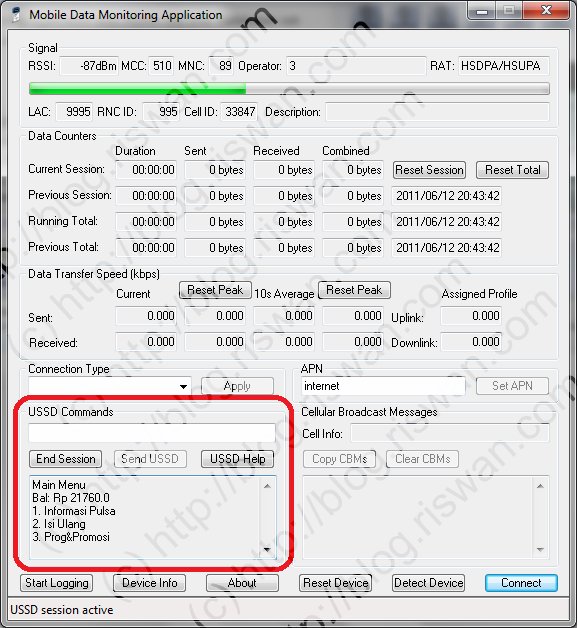Open USSD Help
The image size is (578, 628).
(238, 459)
